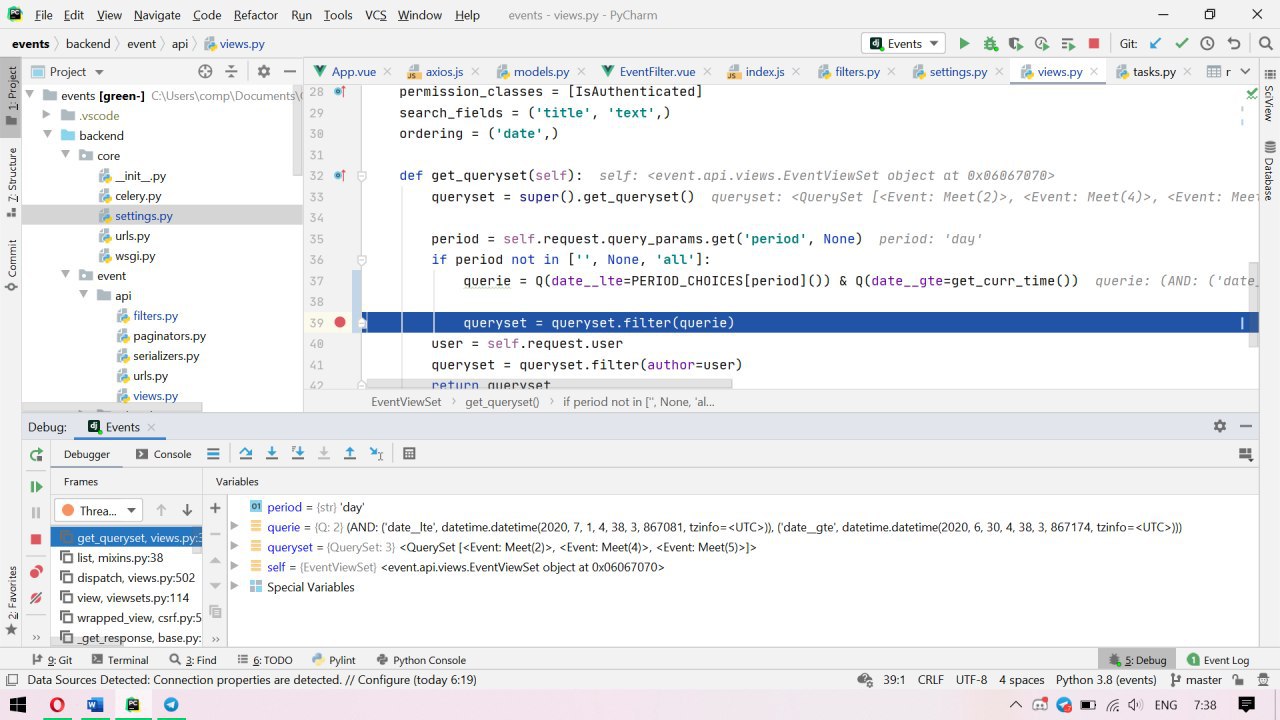Screen dimensions: 1280x720
Task: Click the Windows Start button
Action: 18,704
